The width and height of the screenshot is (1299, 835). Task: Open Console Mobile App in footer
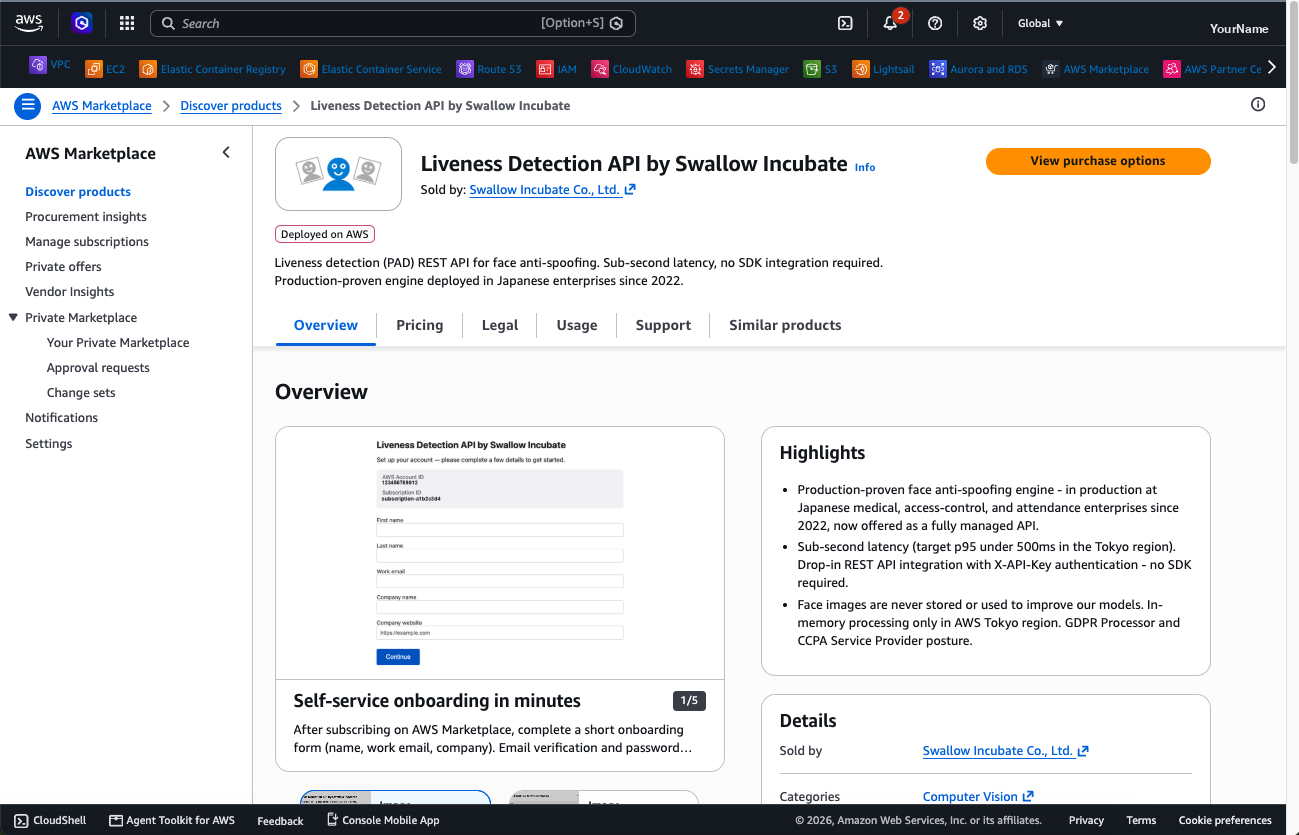point(383,820)
